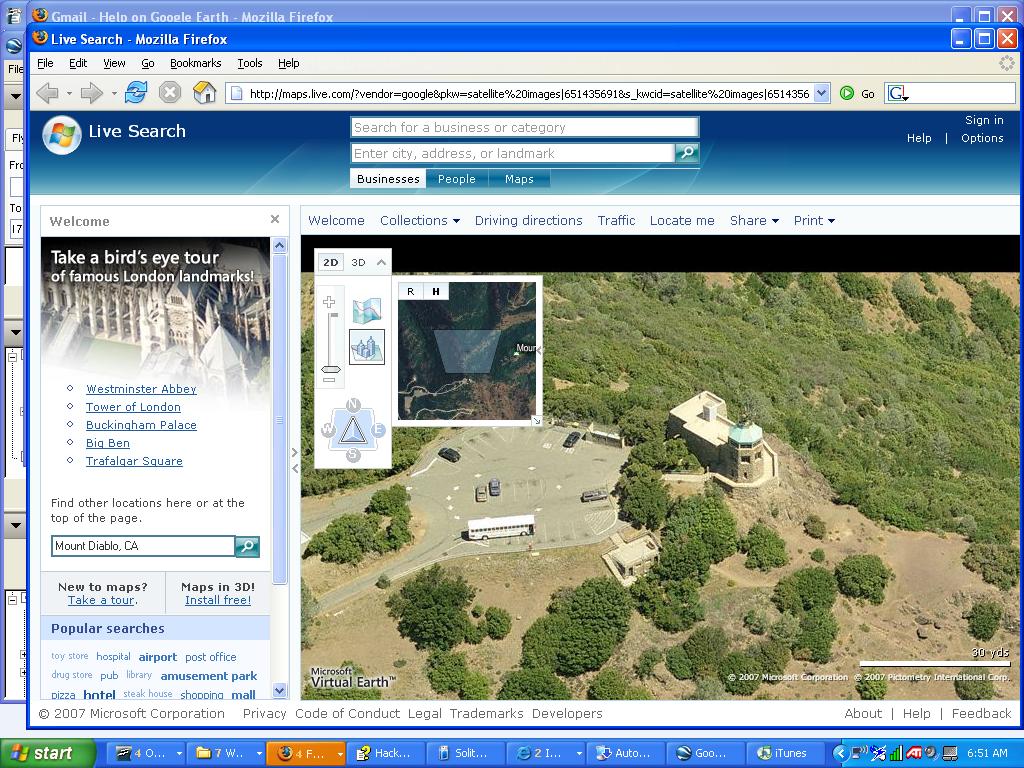Select the Maps search tab
Image resolution: width=1024 pixels, height=768 pixels.
(519, 179)
